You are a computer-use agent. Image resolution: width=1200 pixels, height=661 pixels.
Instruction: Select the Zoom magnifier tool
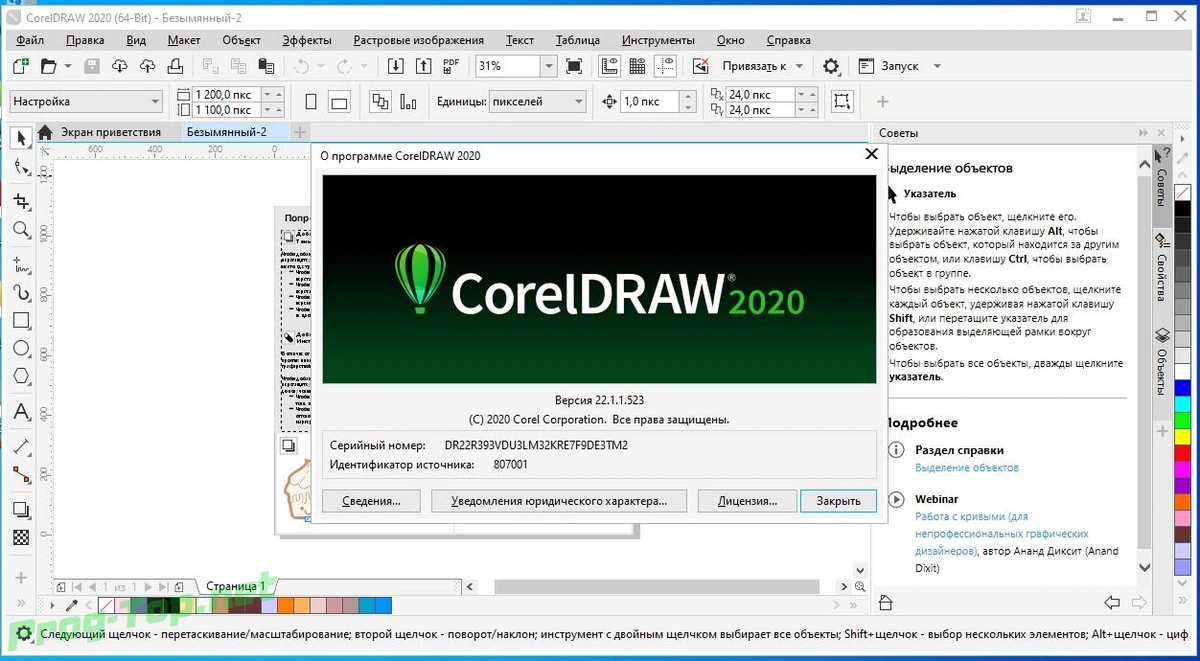pyautogui.click(x=20, y=230)
